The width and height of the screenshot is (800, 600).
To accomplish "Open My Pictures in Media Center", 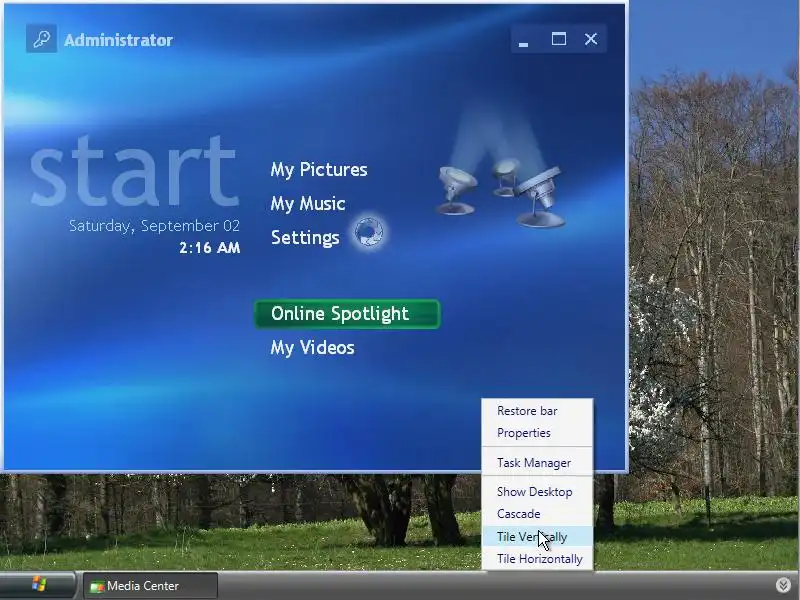I will pyautogui.click(x=319, y=170).
